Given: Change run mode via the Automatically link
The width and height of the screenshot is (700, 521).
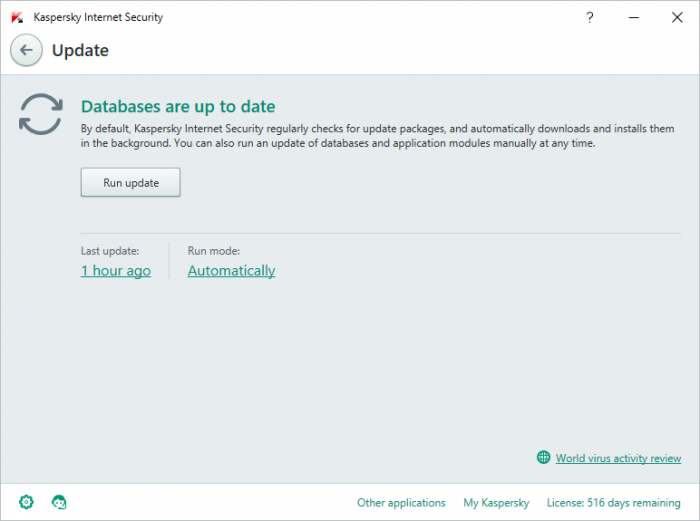Looking at the screenshot, I should (x=231, y=271).
